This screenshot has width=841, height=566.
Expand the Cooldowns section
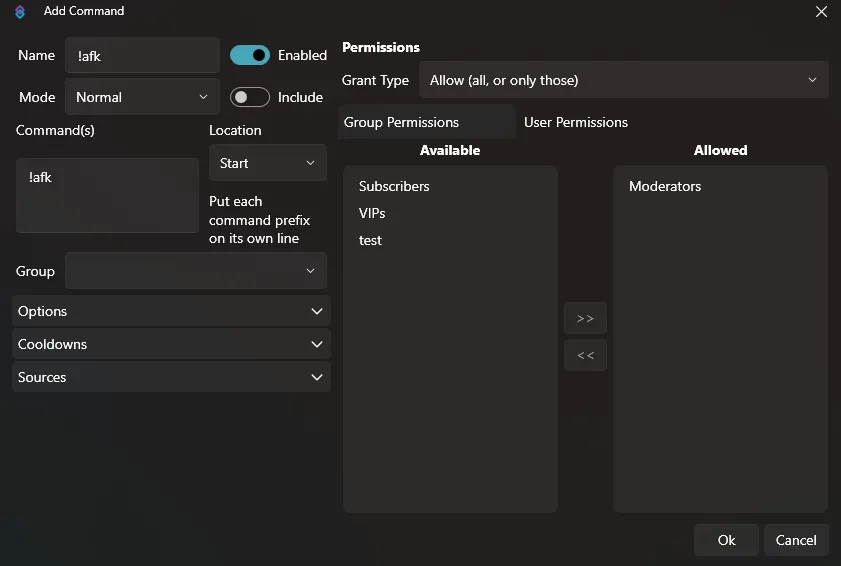pos(171,344)
